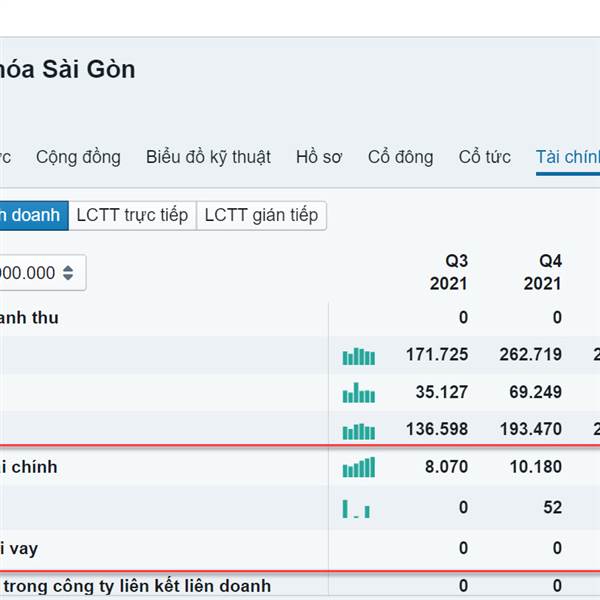Select the Q4 2021 column header
Image resolution: width=600 pixels, height=600 pixels.
[x=542, y=272]
